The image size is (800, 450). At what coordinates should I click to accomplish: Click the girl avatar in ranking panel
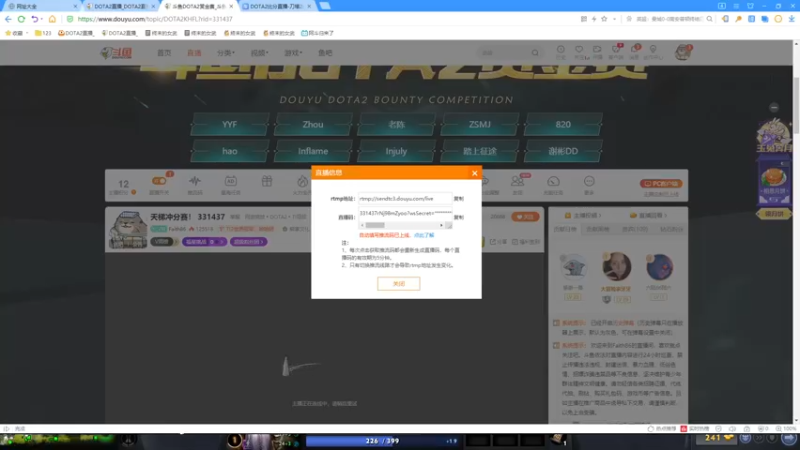click(x=616, y=266)
